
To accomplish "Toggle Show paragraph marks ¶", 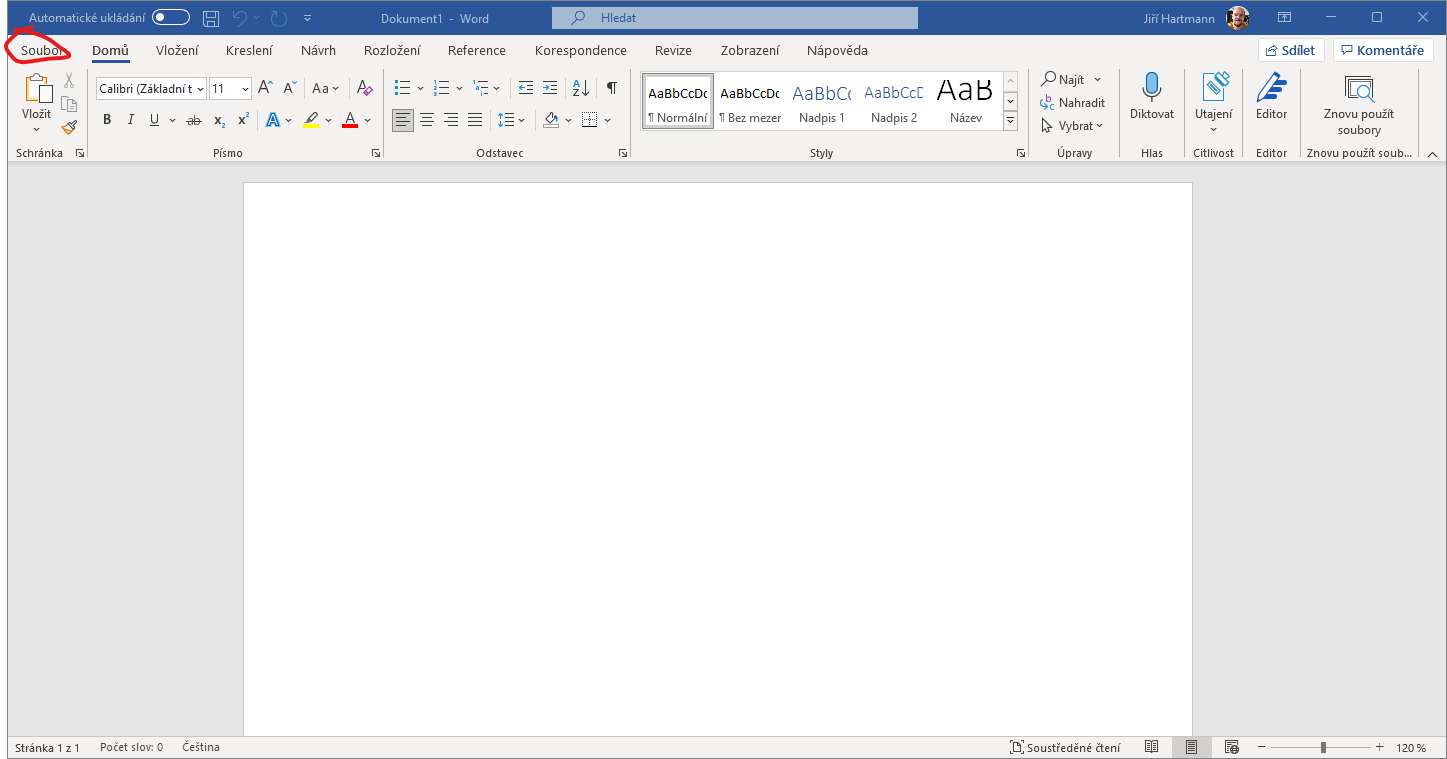I will (611, 88).
